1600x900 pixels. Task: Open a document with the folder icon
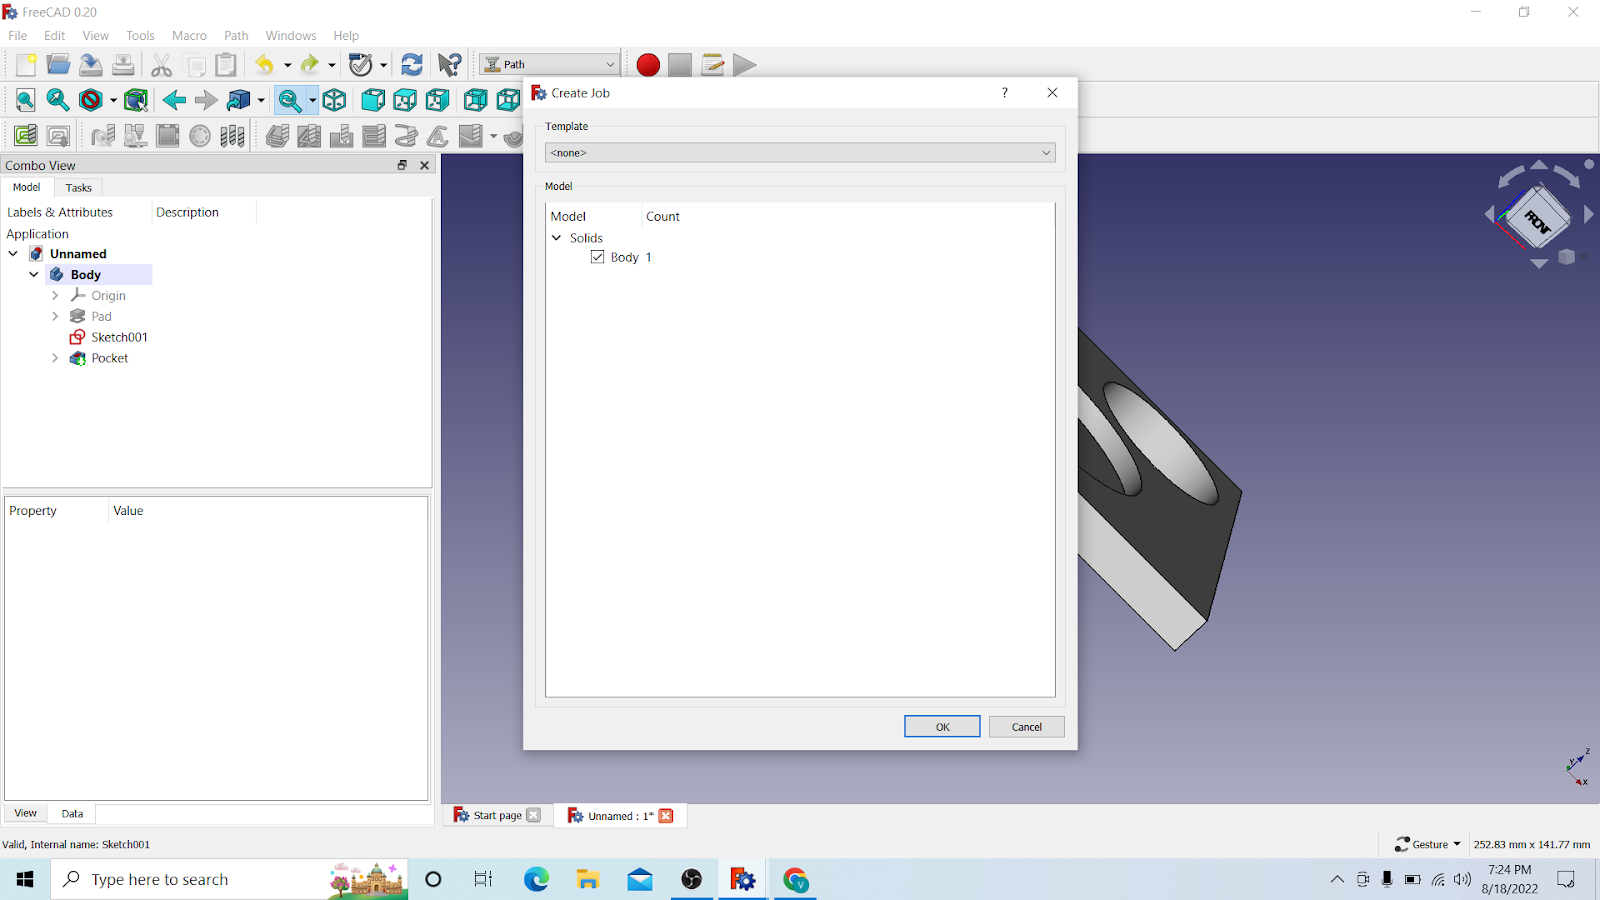[58, 65]
